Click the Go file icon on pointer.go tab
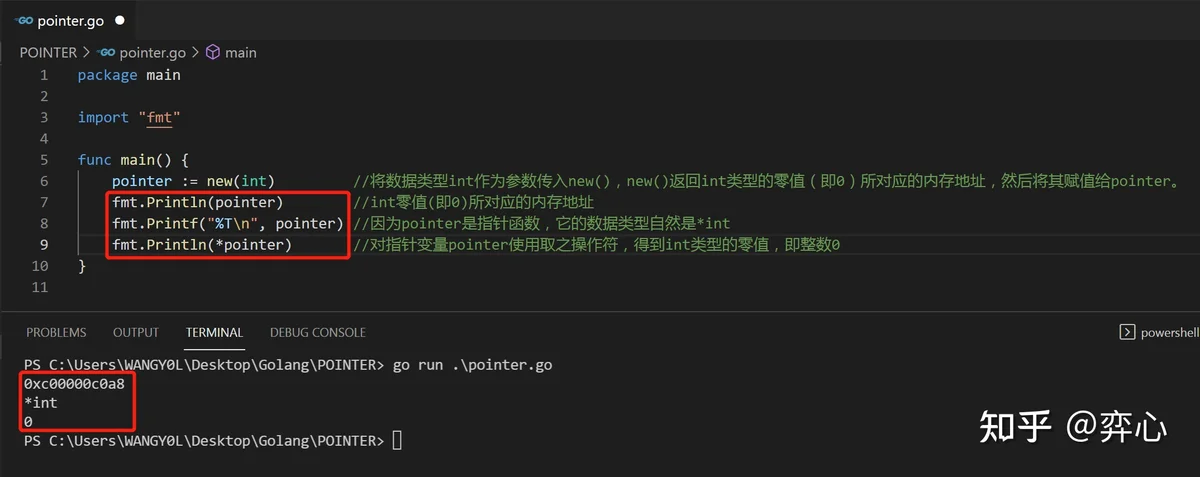This screenshot has width=1200, height=477. (24, 20)
